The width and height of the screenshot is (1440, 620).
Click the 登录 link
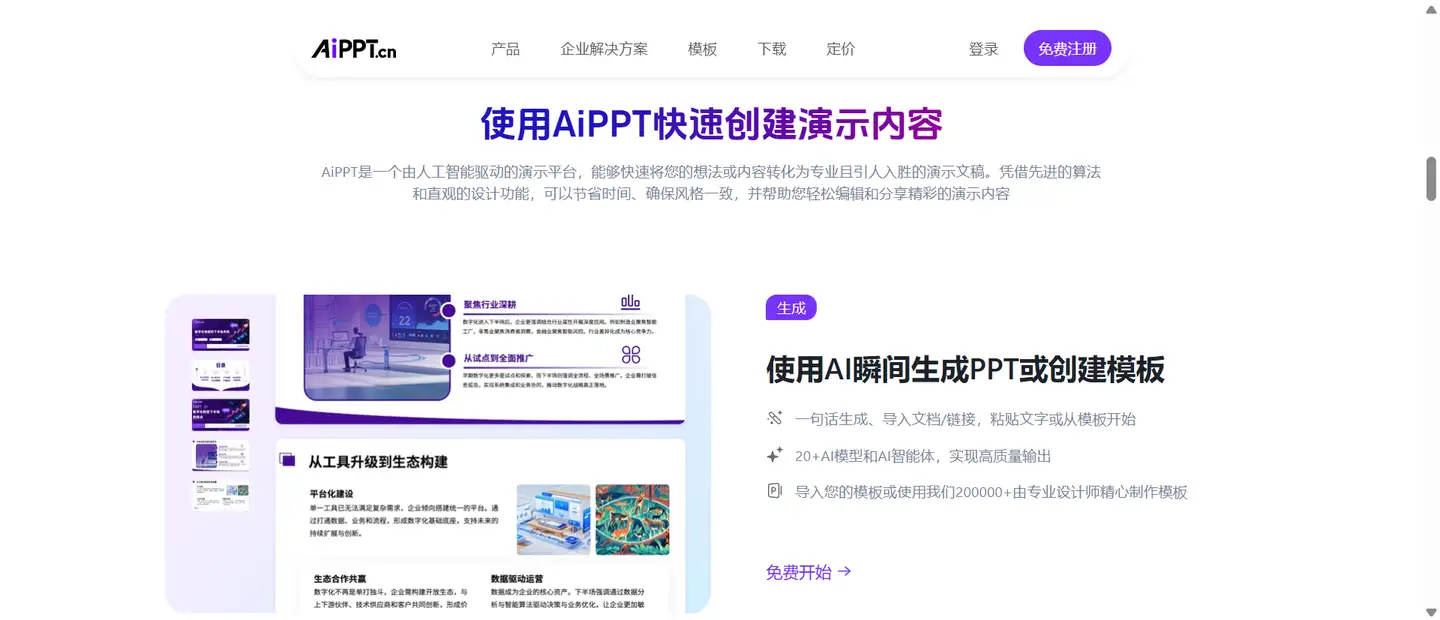(983, 48)
